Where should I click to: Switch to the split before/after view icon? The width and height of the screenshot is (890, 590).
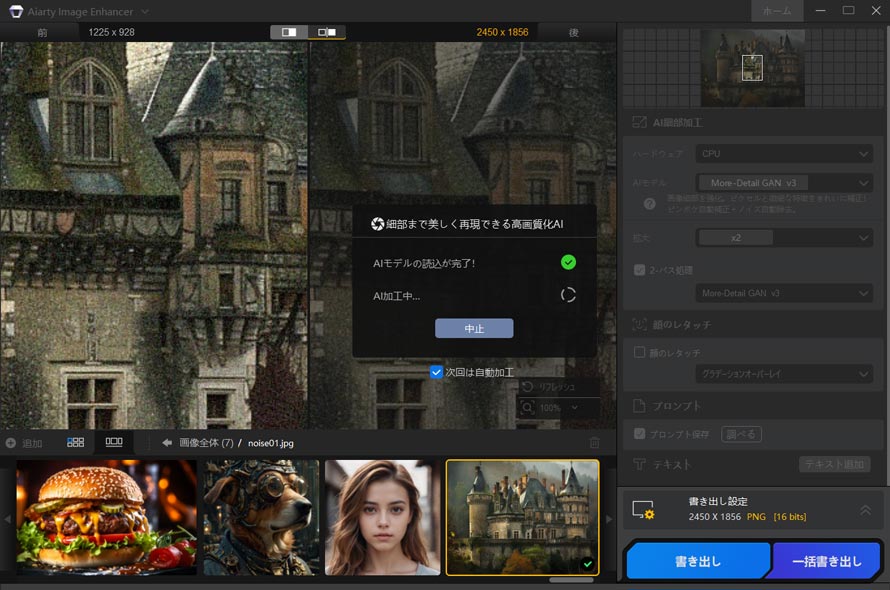[x=289, y=32]
